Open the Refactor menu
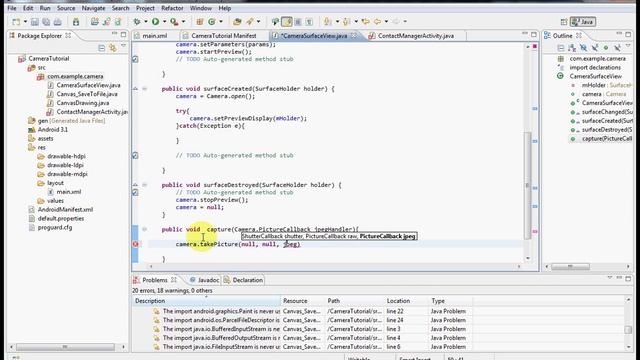Screen dimensions: 640x360 pyautogui.click(x=172, y=8)
